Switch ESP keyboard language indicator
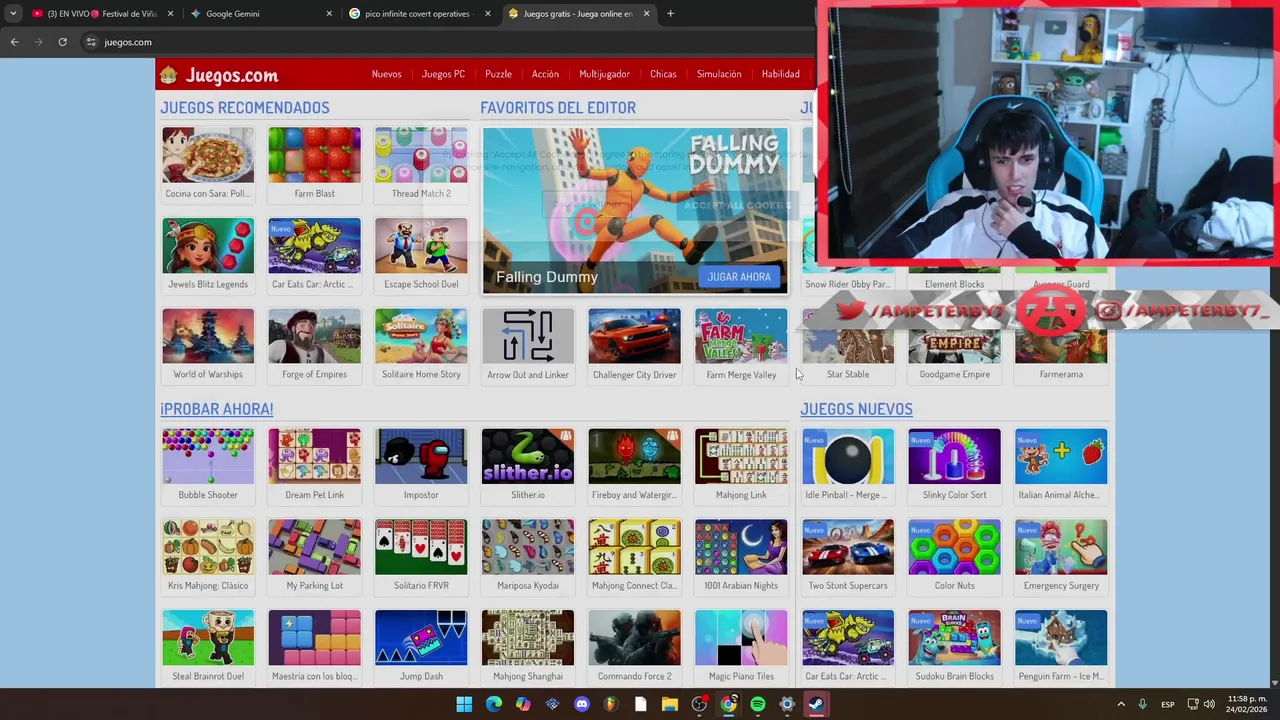Viewport: 1280px width, 720px height. point(1167,704)
